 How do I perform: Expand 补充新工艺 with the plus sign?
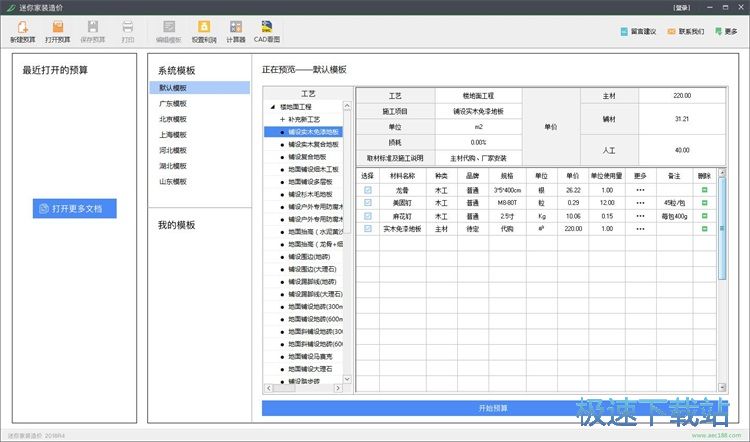[x=281, y=119]
